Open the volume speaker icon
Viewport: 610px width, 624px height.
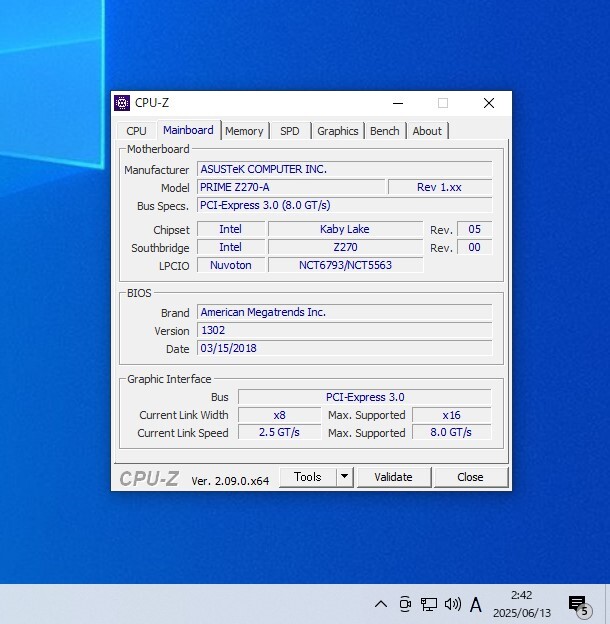point(452,604)
